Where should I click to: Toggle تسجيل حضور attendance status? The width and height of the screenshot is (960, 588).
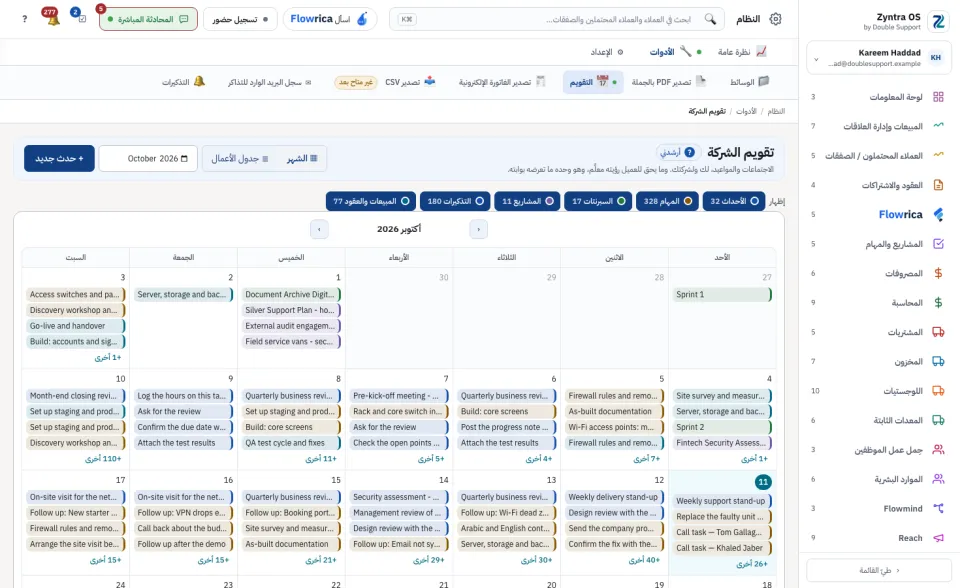click(240, 19)
